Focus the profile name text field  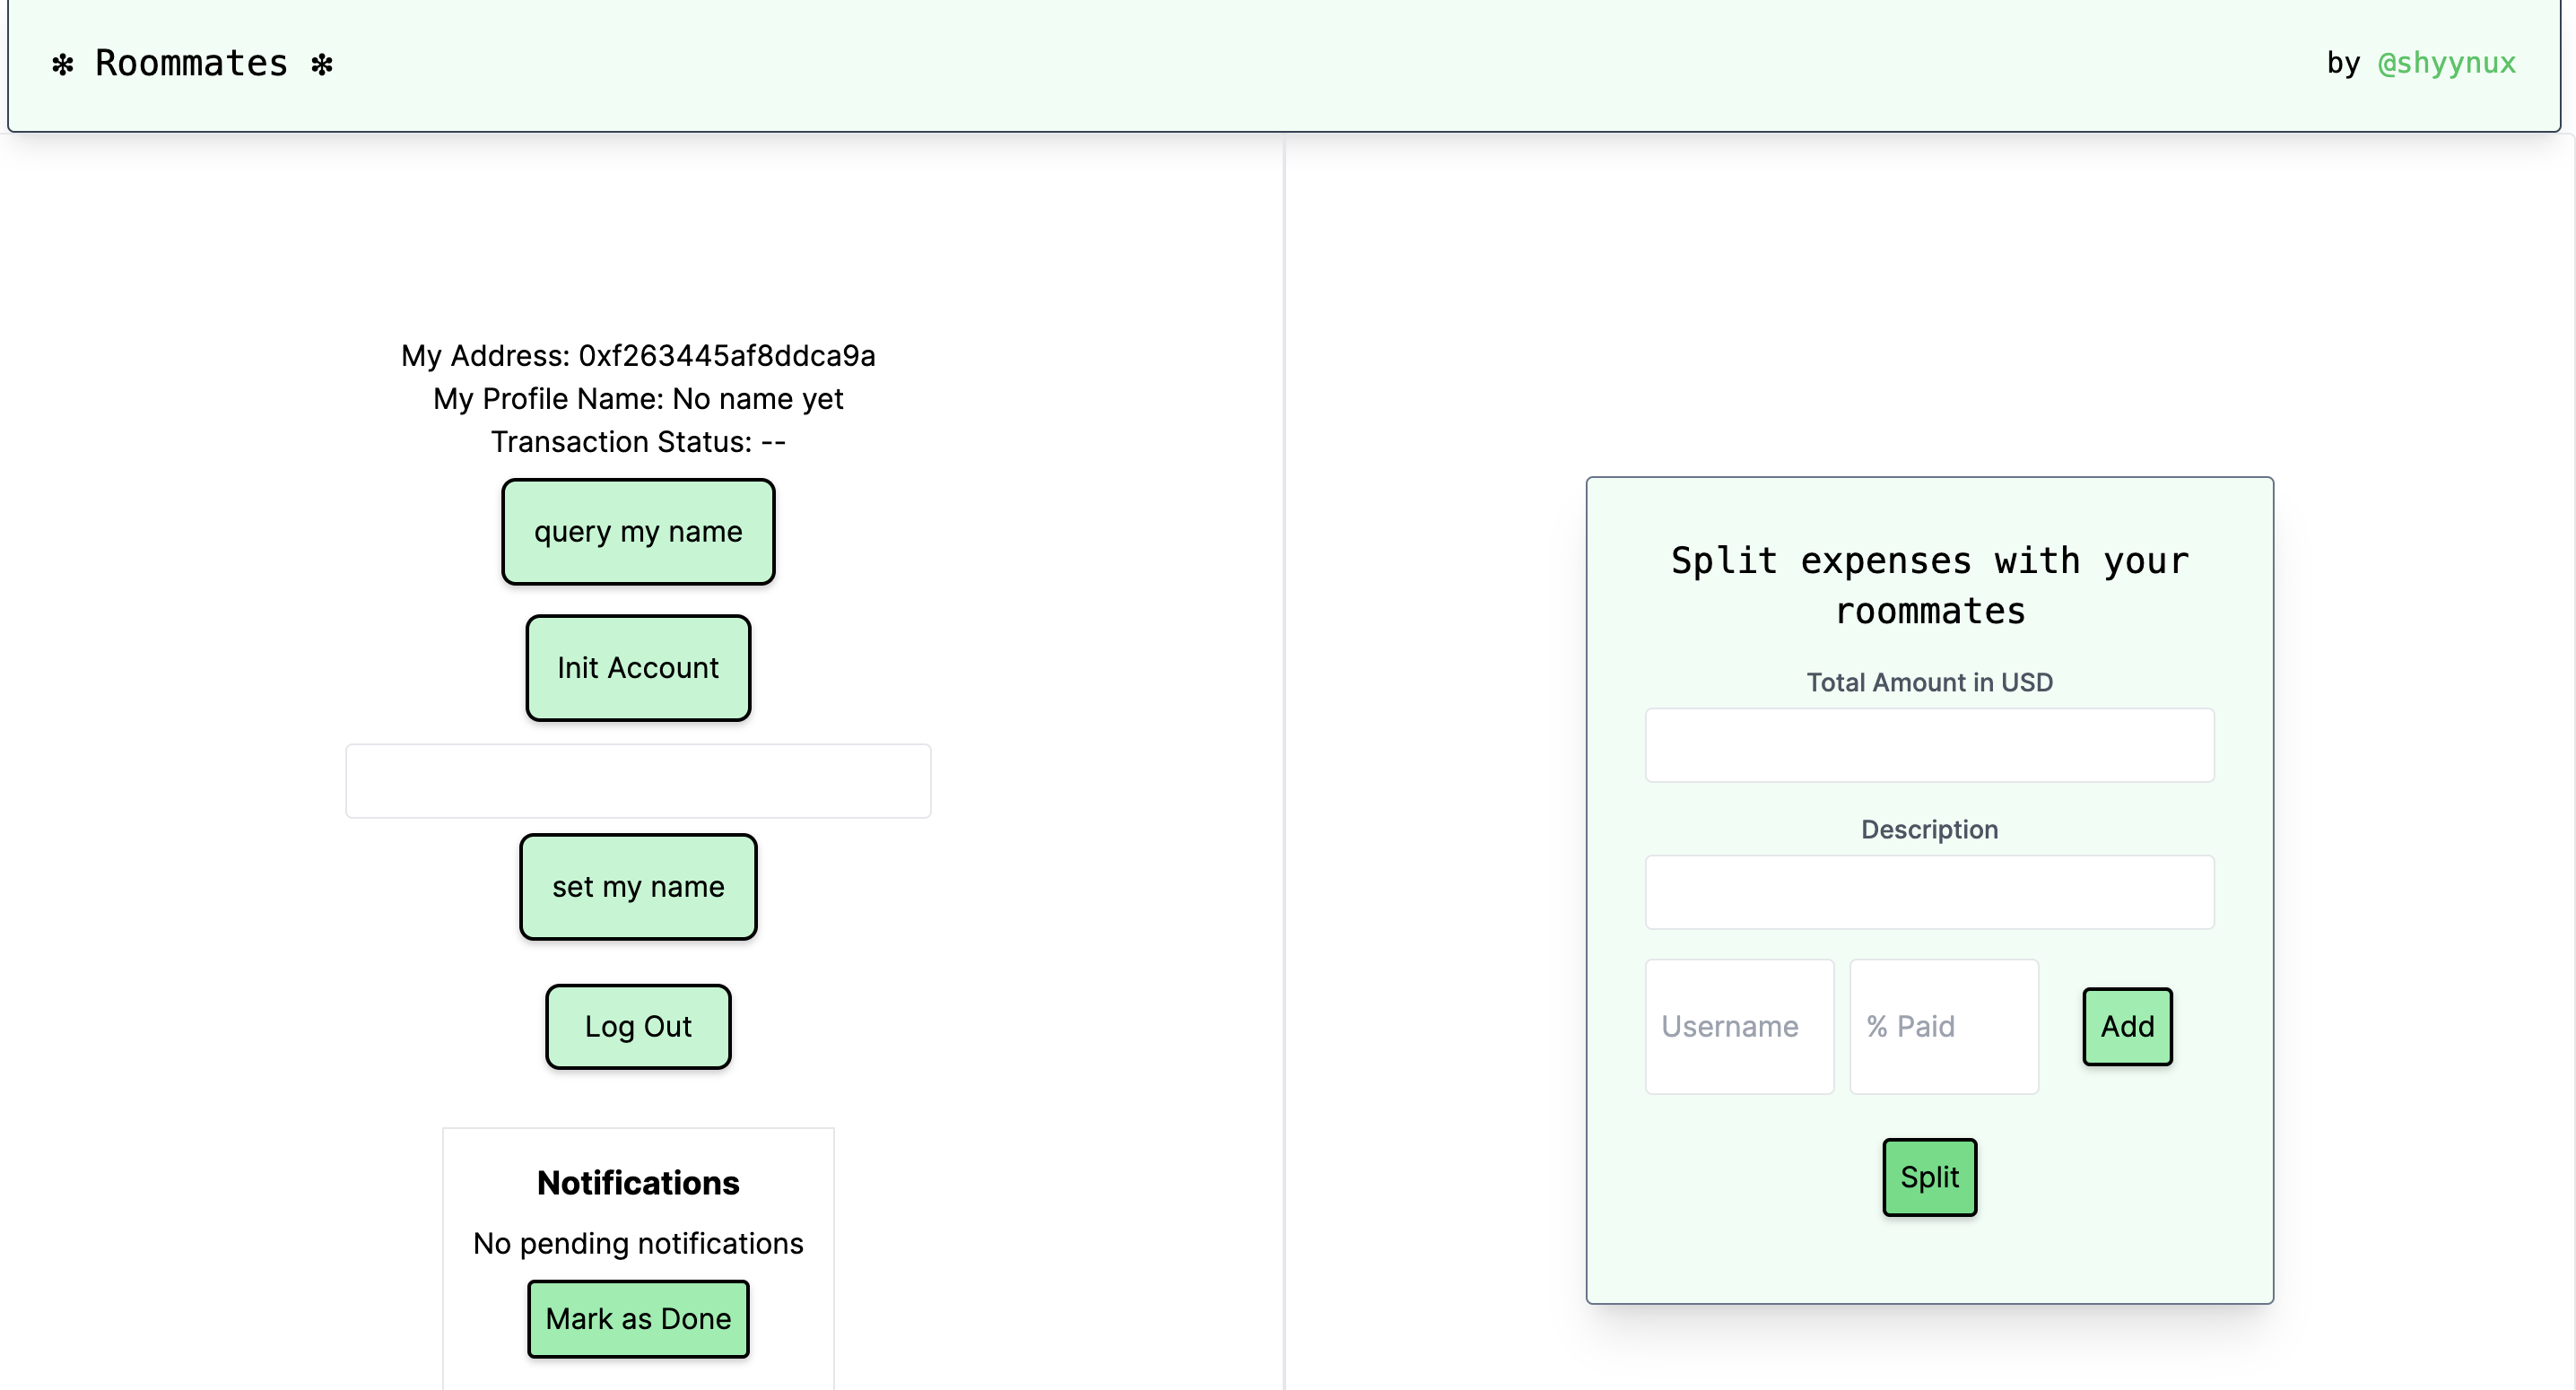[x=638, y=781]
